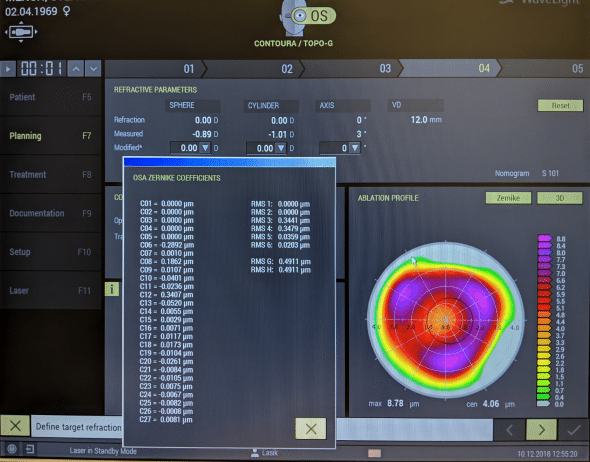The image size is (590, 462).
Task: Close the OSA Zernike Coefficients dialog
Action: coord(311,429)
